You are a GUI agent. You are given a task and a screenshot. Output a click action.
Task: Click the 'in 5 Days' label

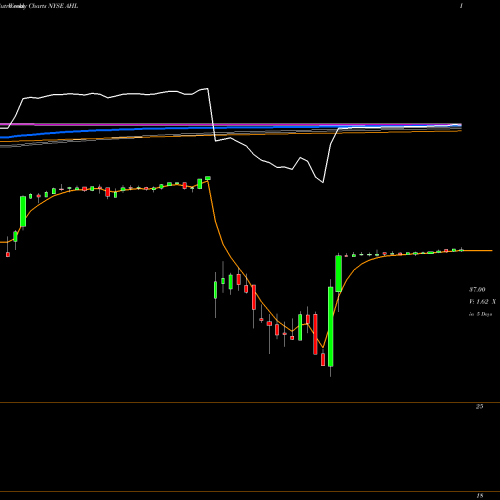(x=480, y=314)
